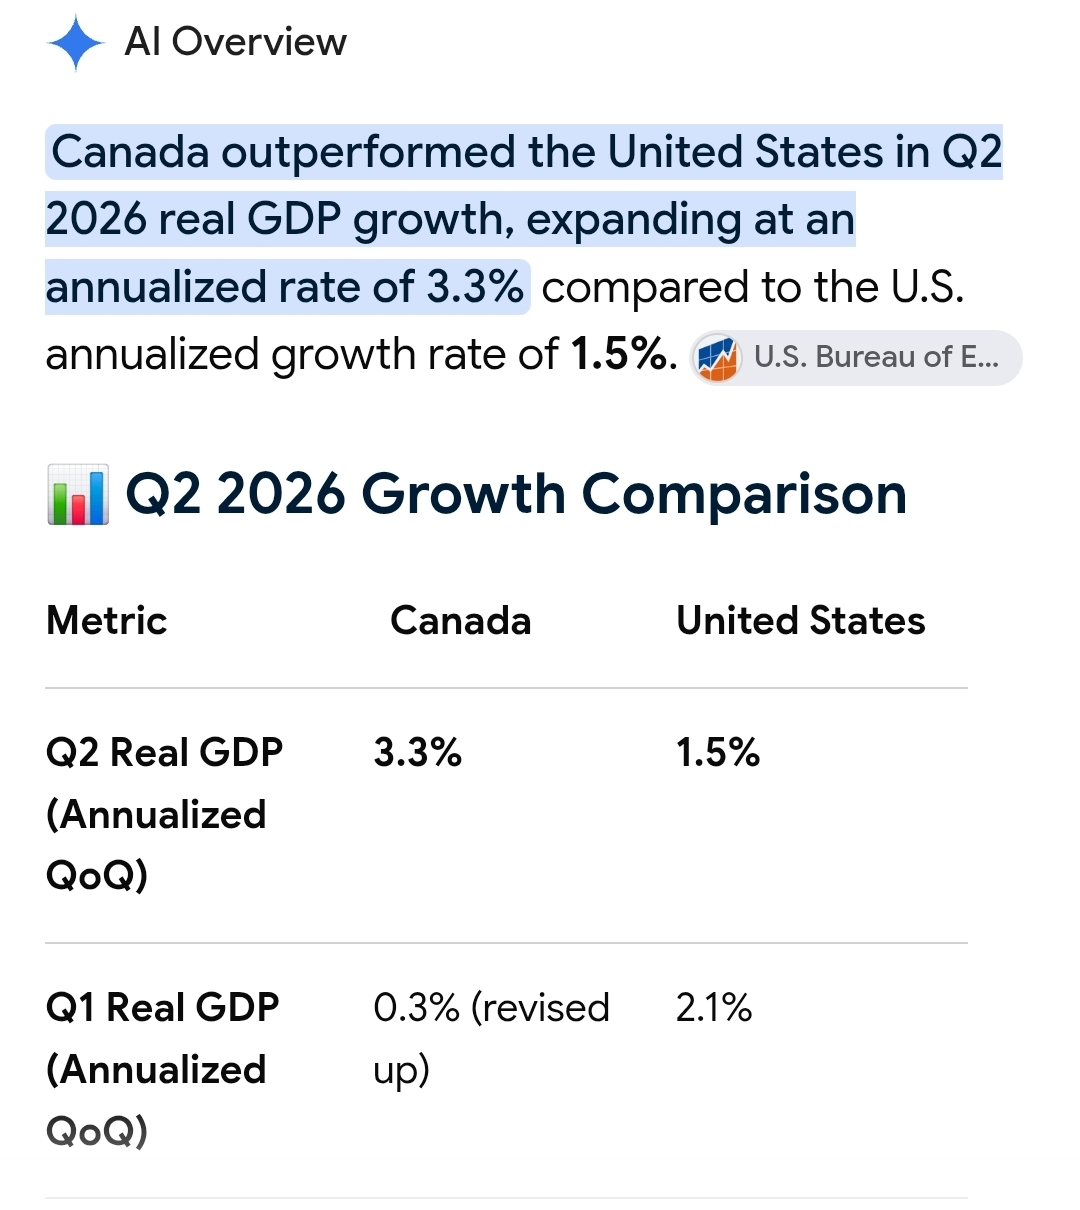Select the Q2 Real GDP row label
The height and width of the screenshot is (1210, 1080).
[x=165, y=814]
